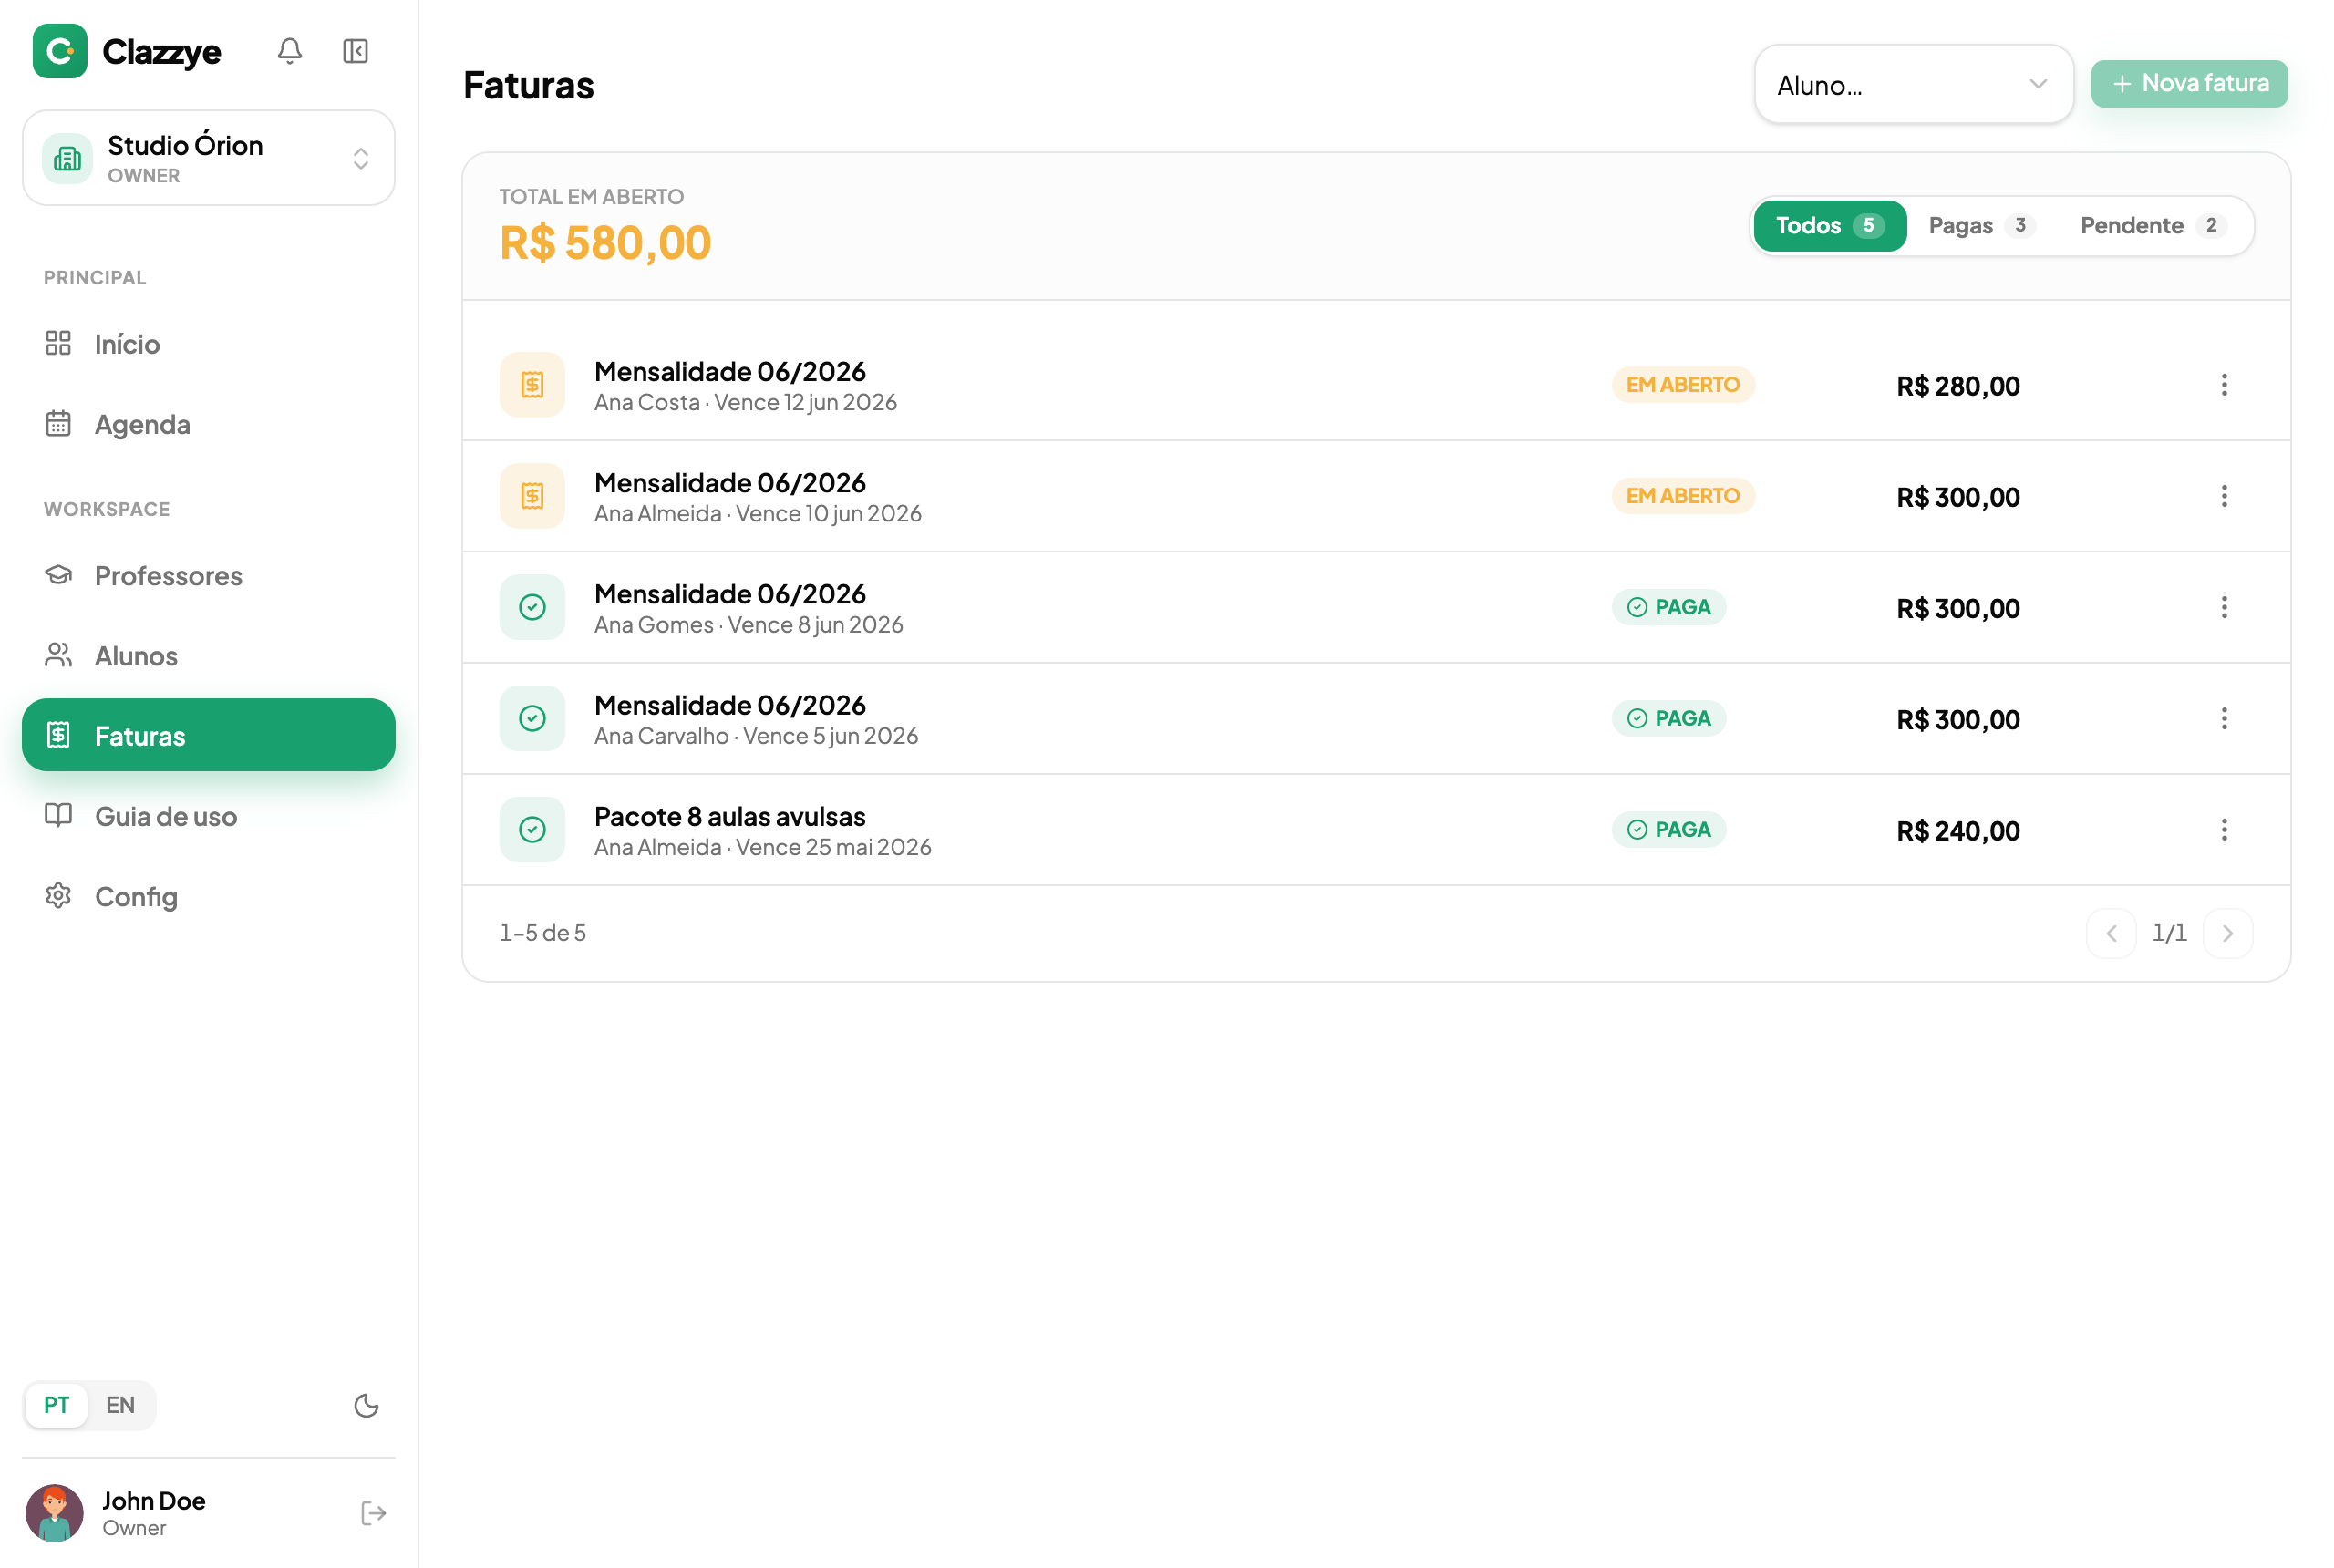
Task: Click the Faturas page heading
Action: [x=528, y=85]
